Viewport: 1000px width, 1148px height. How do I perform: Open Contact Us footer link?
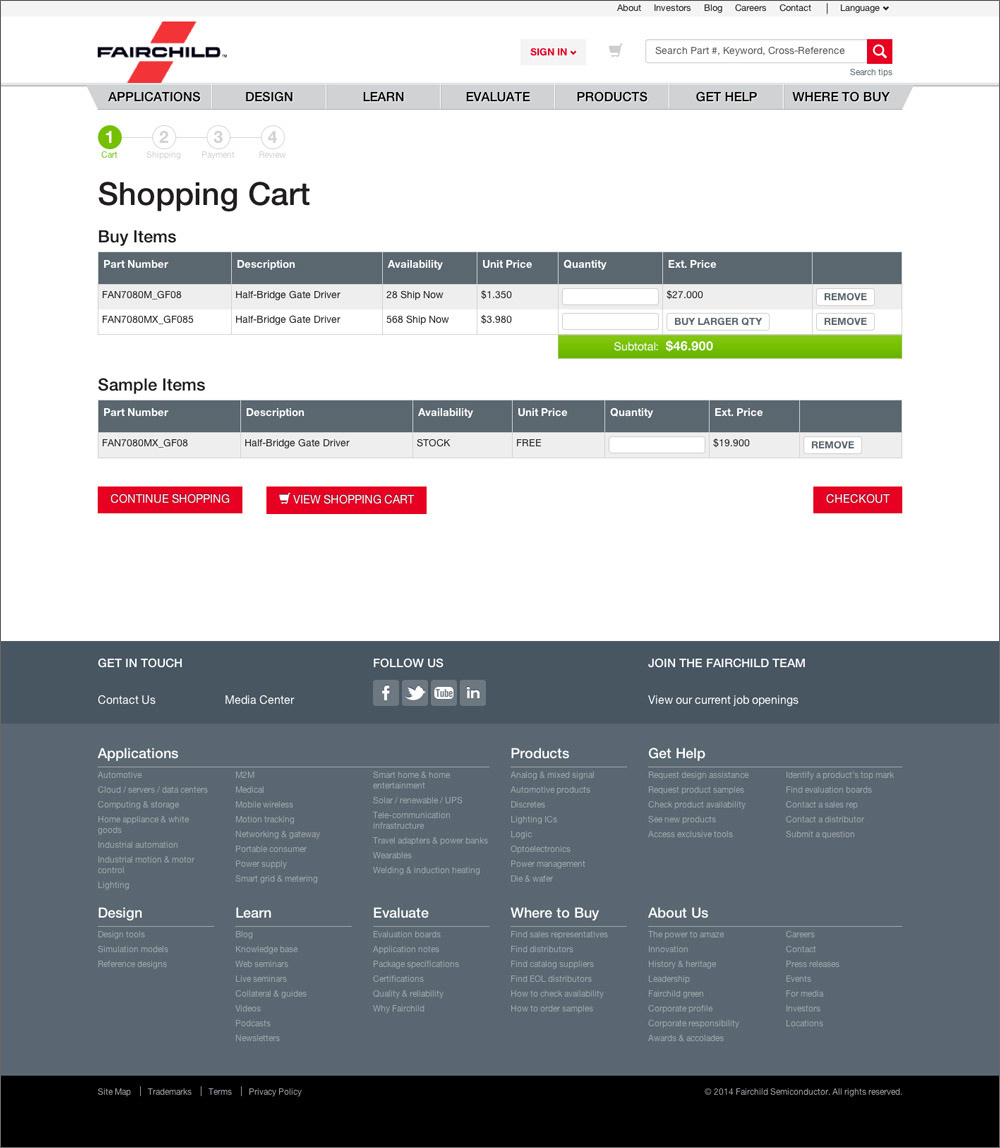click(x=127, y=700)
